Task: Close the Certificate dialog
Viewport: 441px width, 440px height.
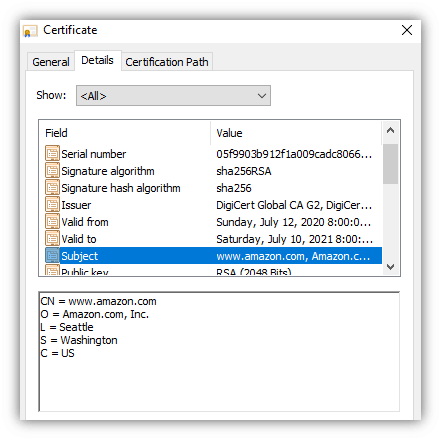Action: [x=407, y=30]
